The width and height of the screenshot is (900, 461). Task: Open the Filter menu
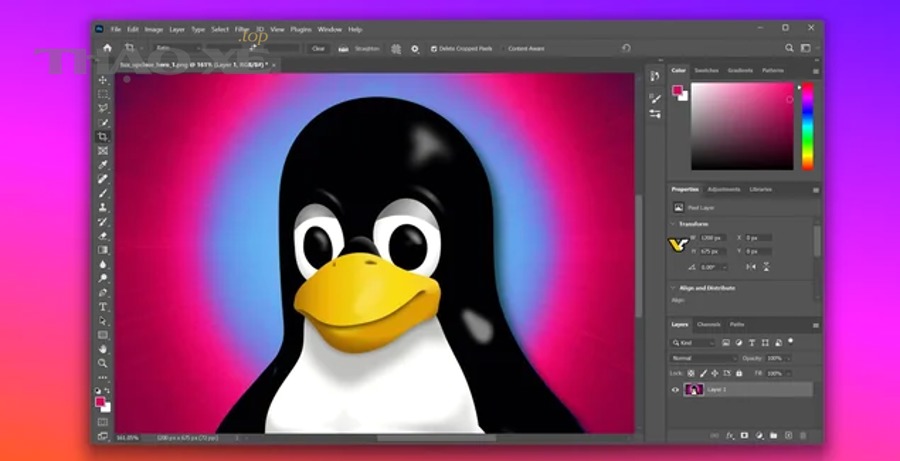[242, 29]
